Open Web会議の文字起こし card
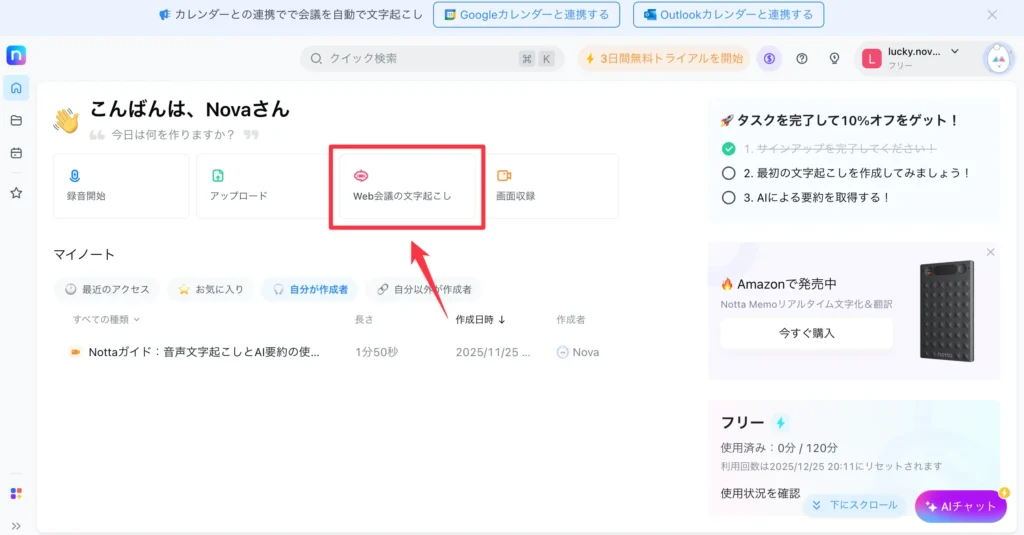 [407, 186]
